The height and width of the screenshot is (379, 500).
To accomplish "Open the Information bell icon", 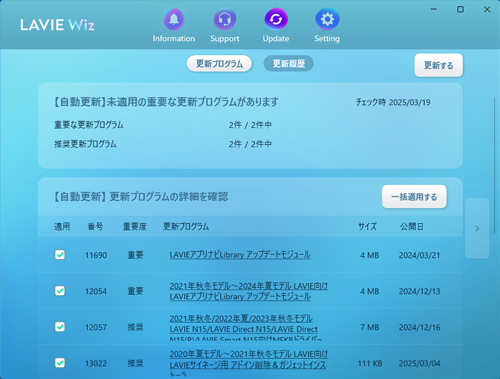I will pyautogui.click(x=174, y=20).
